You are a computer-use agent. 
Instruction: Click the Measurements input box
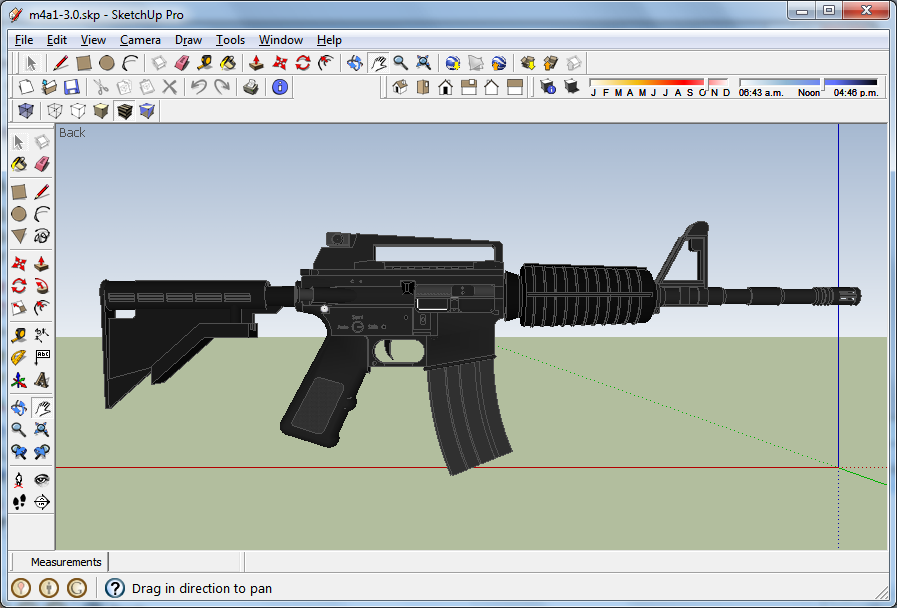(176, 562)
